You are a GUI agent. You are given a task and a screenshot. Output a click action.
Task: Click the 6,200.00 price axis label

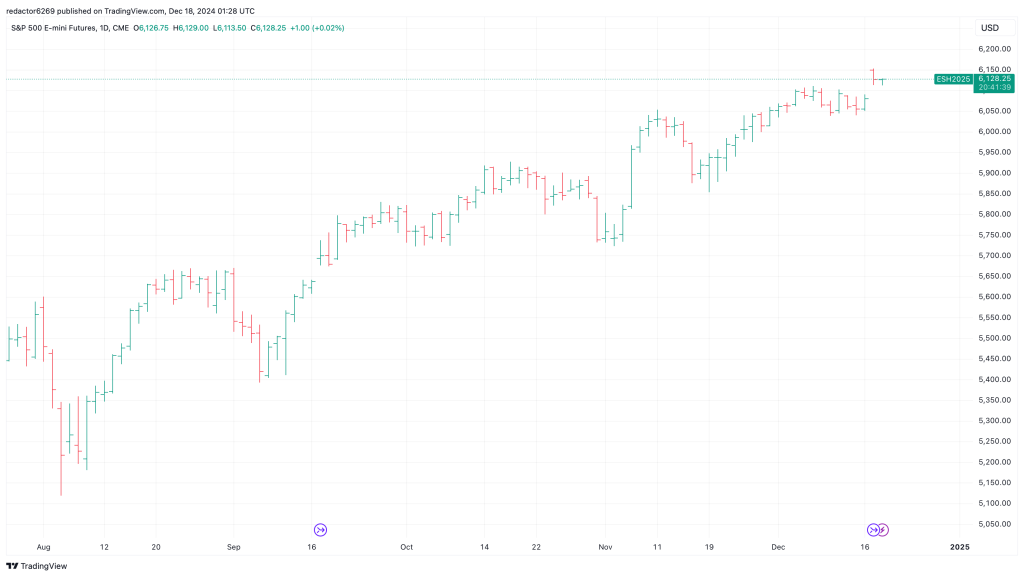993,49
